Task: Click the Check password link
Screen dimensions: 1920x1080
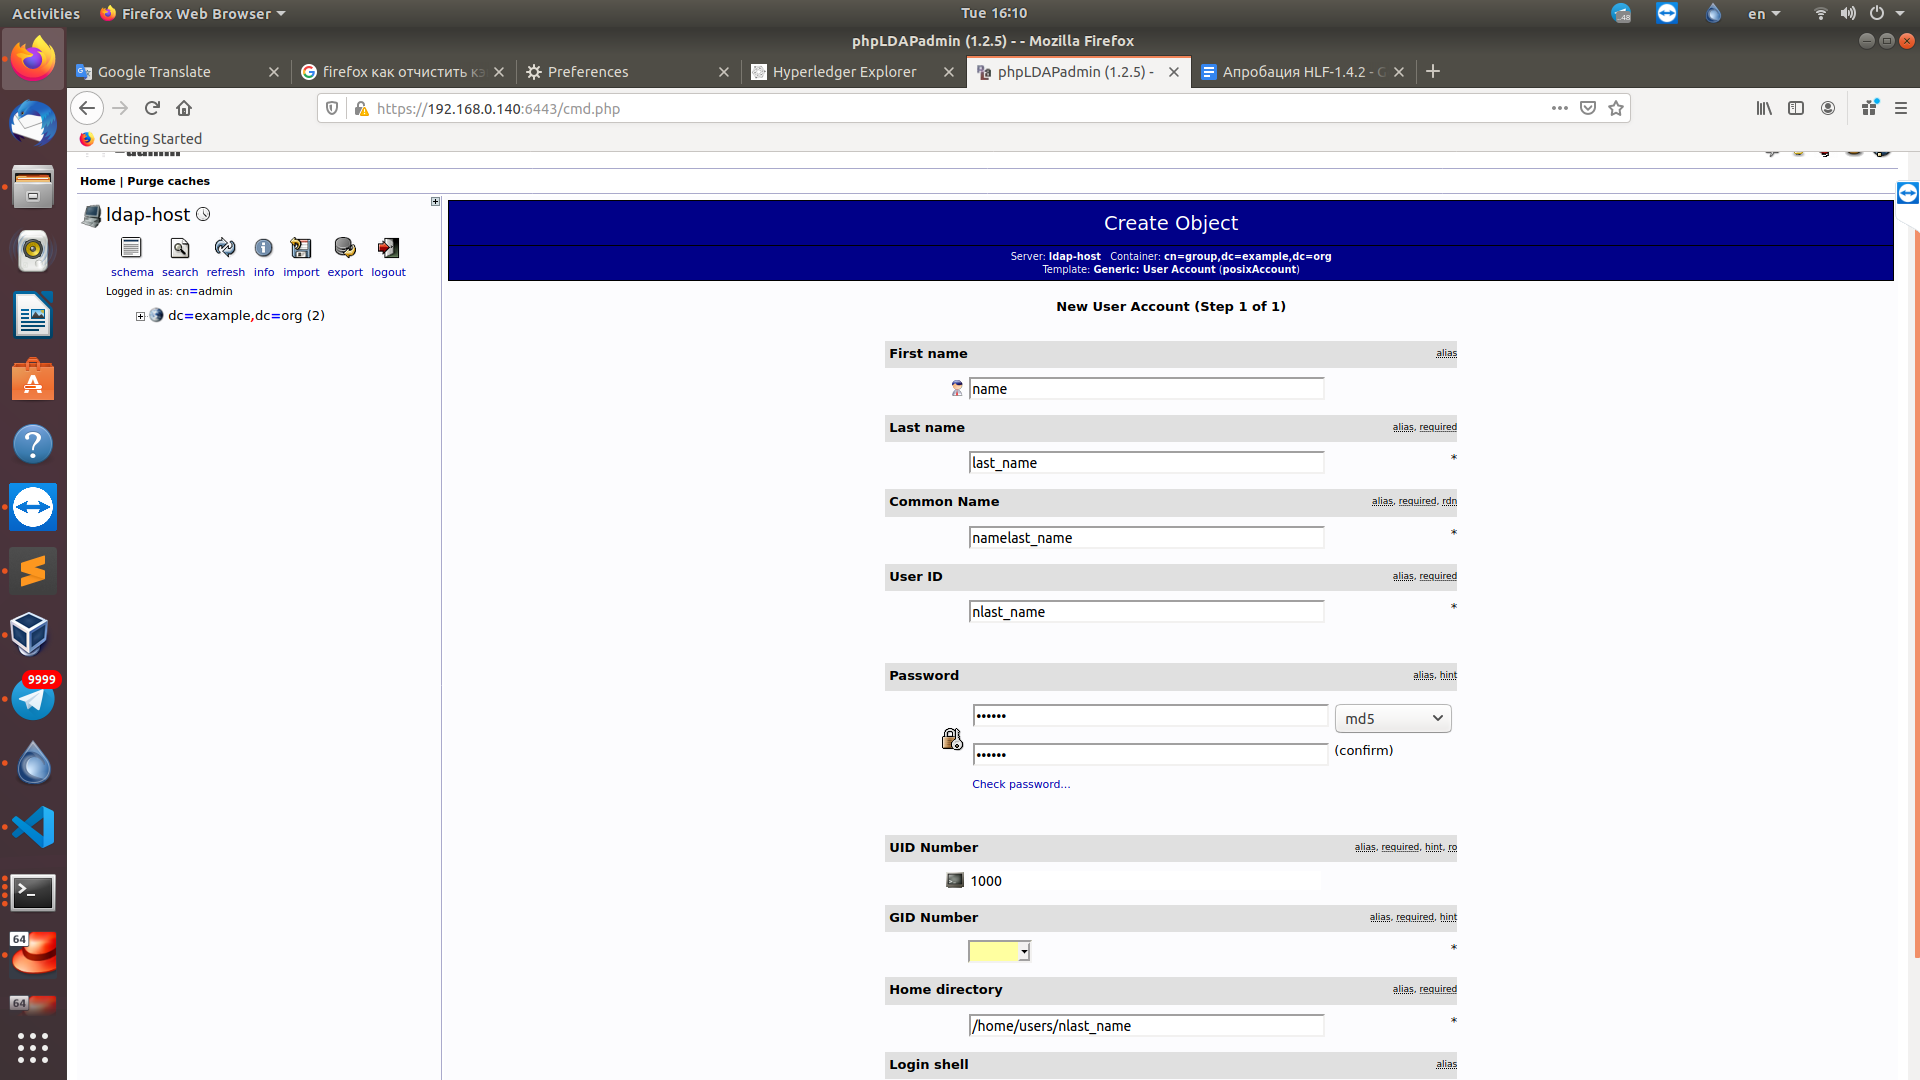Action: [x=1020, y=784]
